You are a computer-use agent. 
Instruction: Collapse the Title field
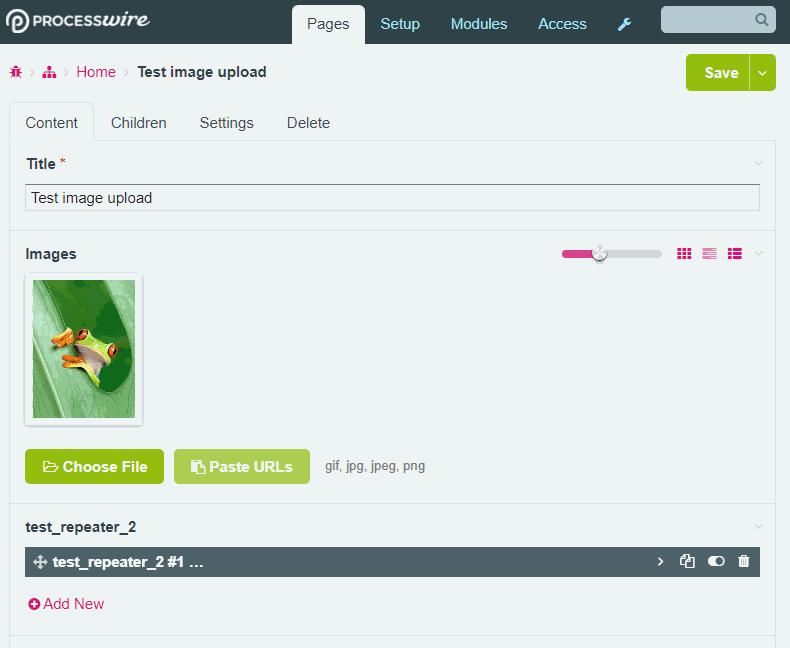(758, 163)
